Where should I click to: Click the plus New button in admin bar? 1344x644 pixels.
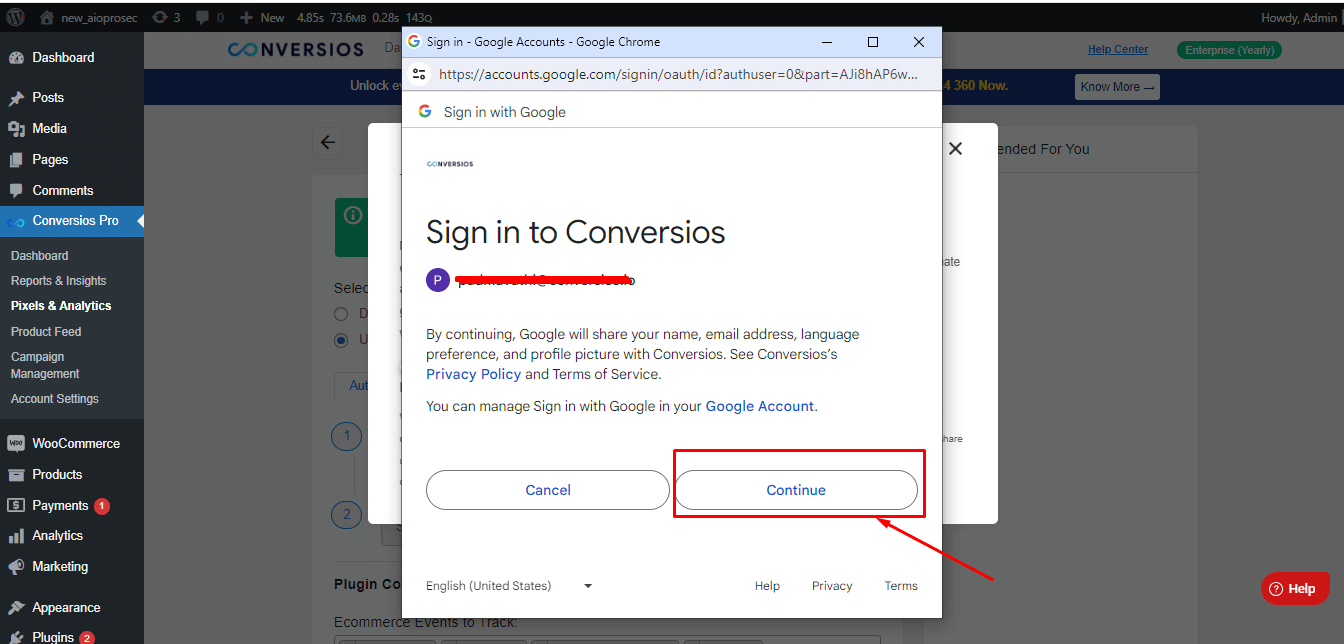point(262,17)
